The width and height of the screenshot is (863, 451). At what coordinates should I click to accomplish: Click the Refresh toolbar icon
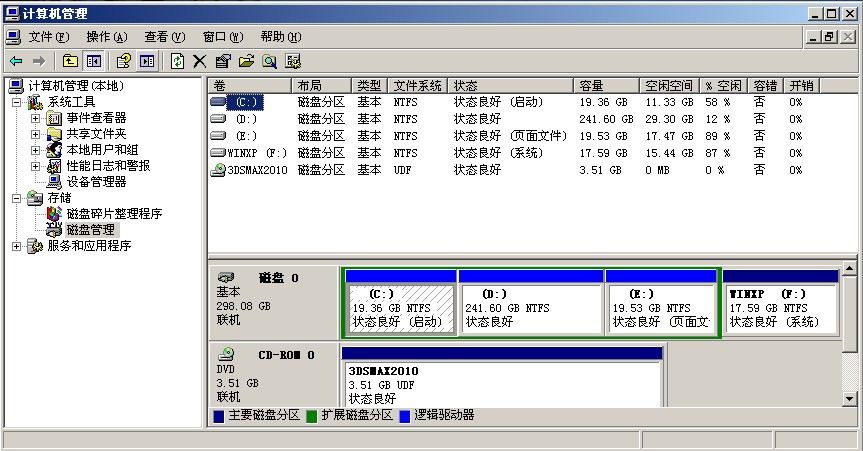[x=177, y=61]
